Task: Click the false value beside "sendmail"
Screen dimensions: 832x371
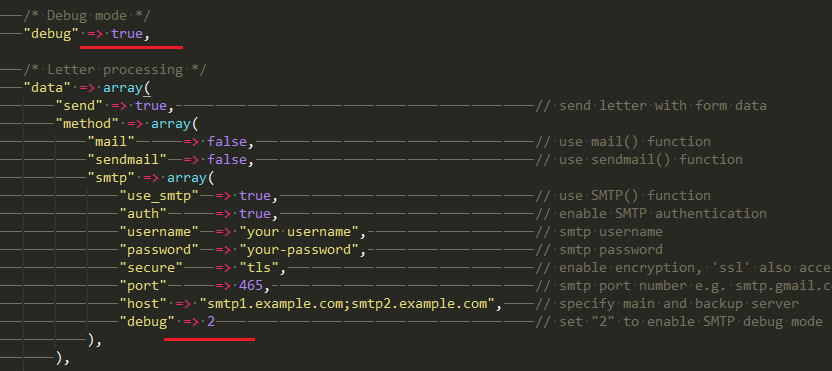Action: (x=227, y=160)
